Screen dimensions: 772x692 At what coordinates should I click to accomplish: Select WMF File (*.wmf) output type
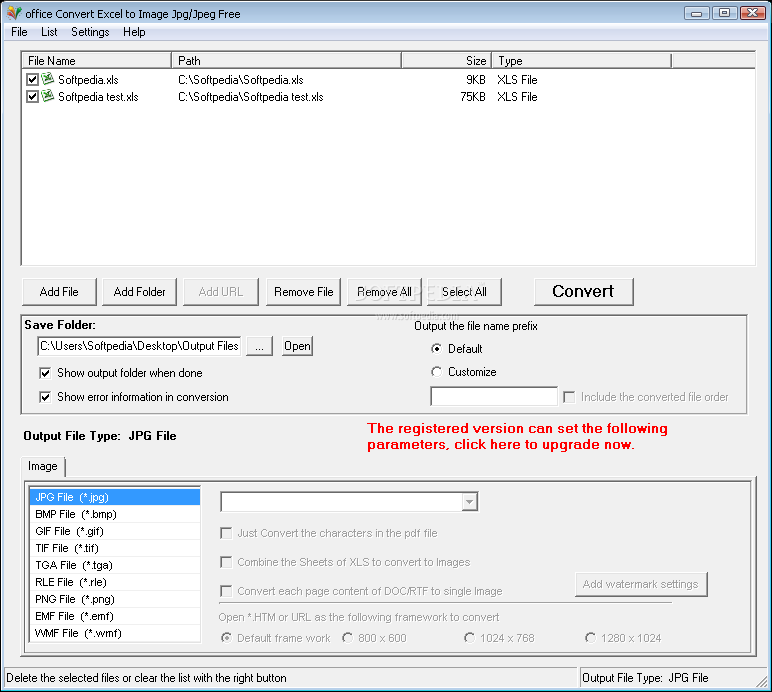[x=115, y=633]
